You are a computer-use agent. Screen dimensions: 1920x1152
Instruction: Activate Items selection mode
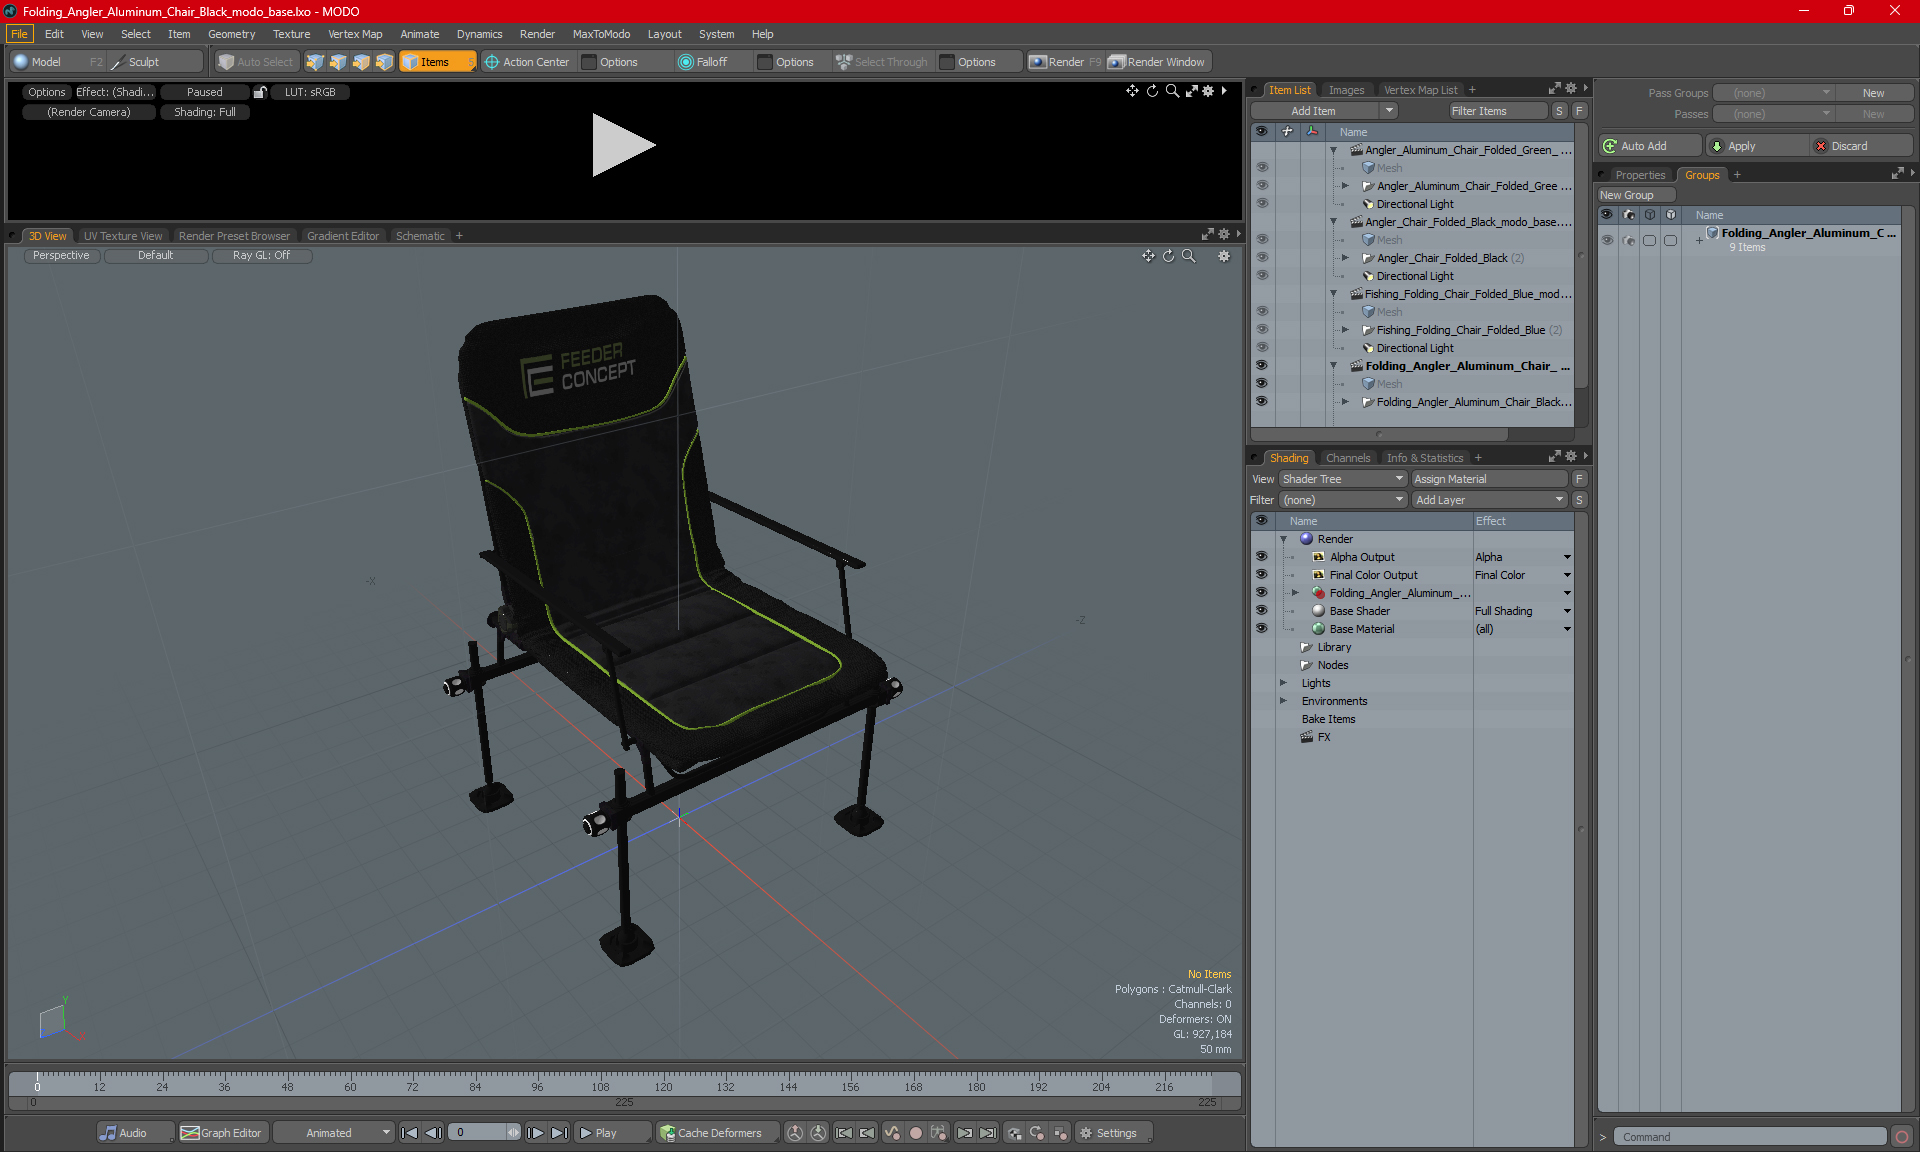point(437,62)
